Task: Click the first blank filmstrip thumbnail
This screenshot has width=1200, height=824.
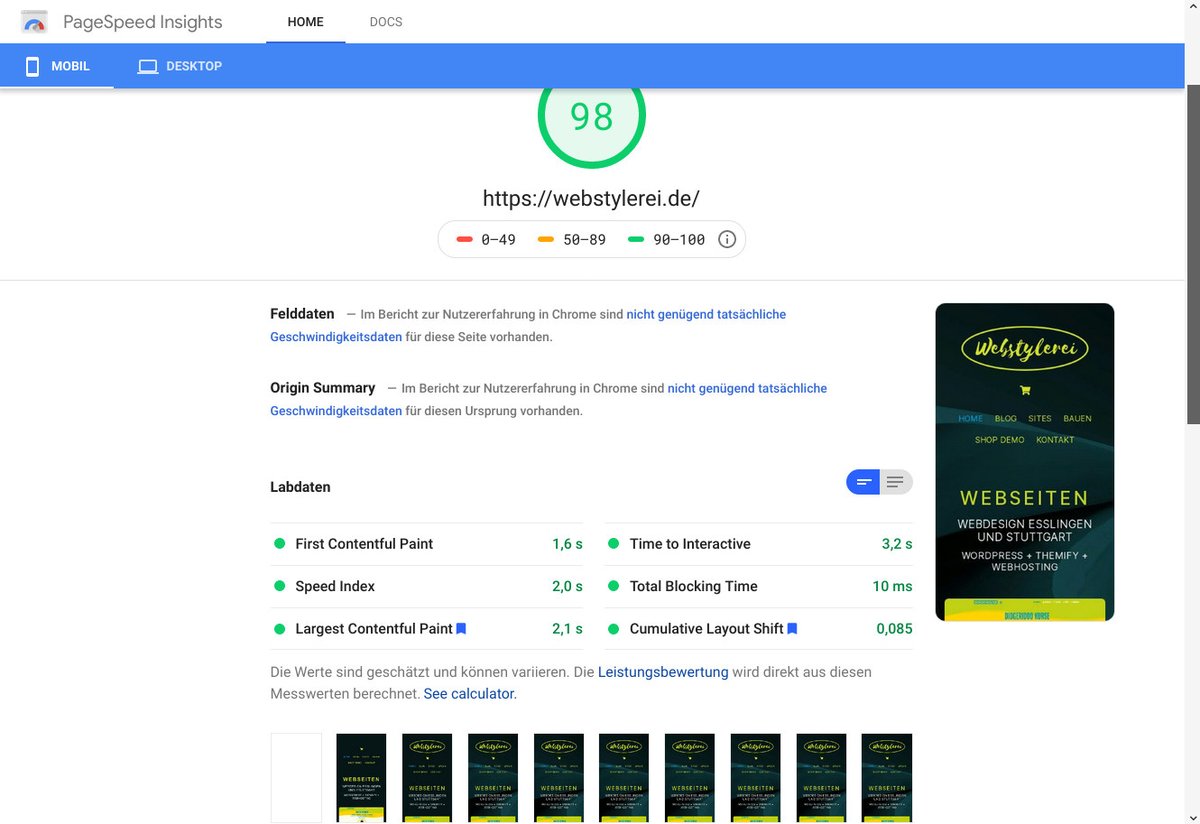Action: [x=296, y=778]
